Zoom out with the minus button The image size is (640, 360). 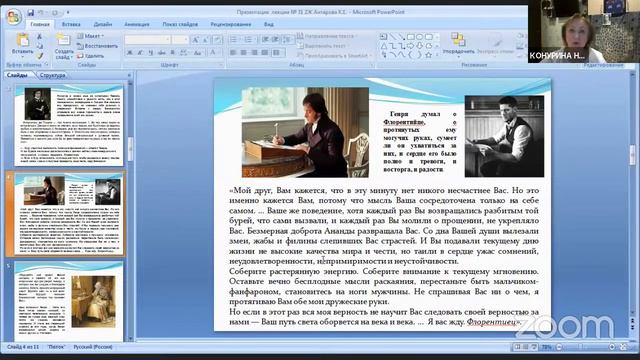(559, 347)
